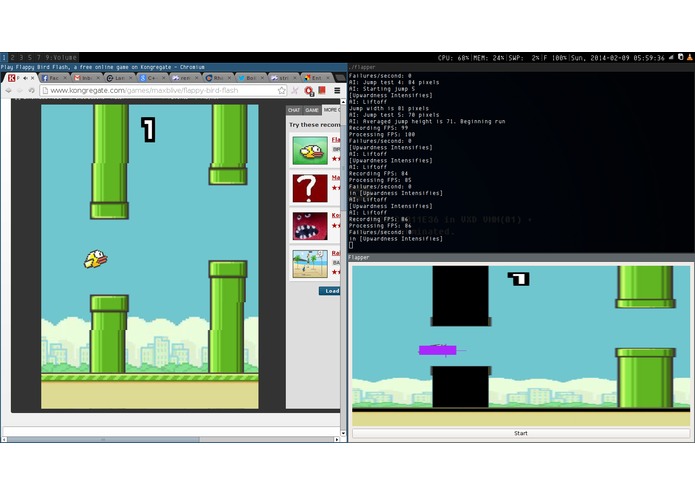
Task: Click the purple bird marker in Flapper window
Action: click(x=437, y=350)
